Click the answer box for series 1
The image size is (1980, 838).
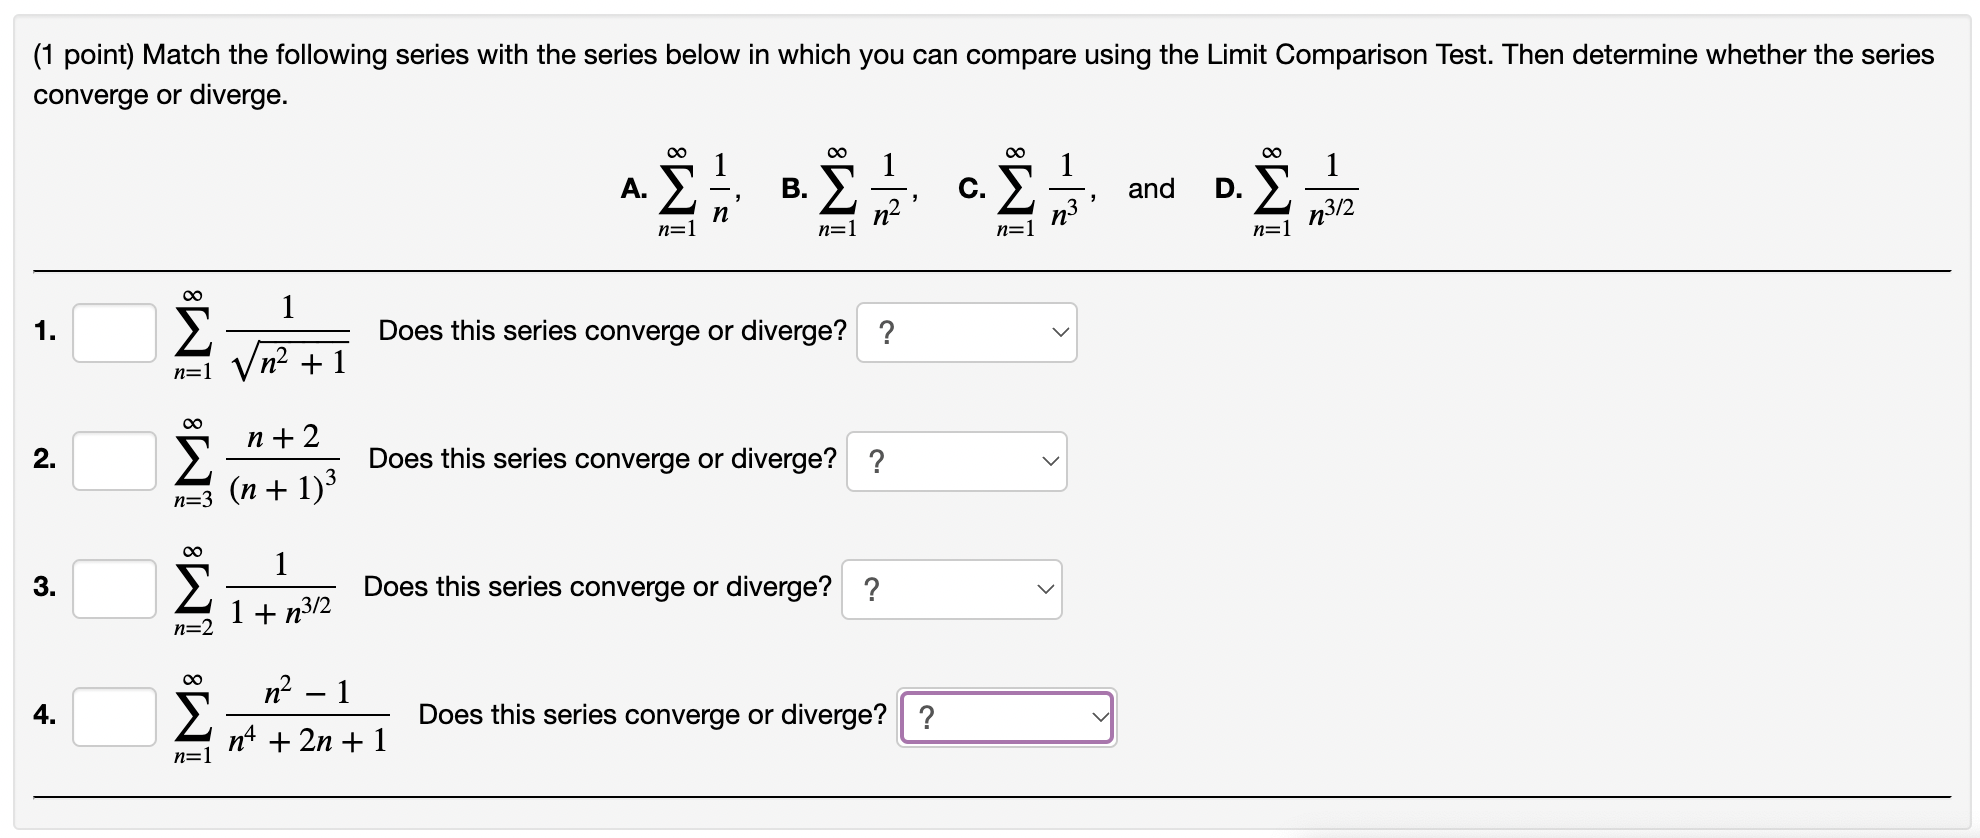coord(113,331)
